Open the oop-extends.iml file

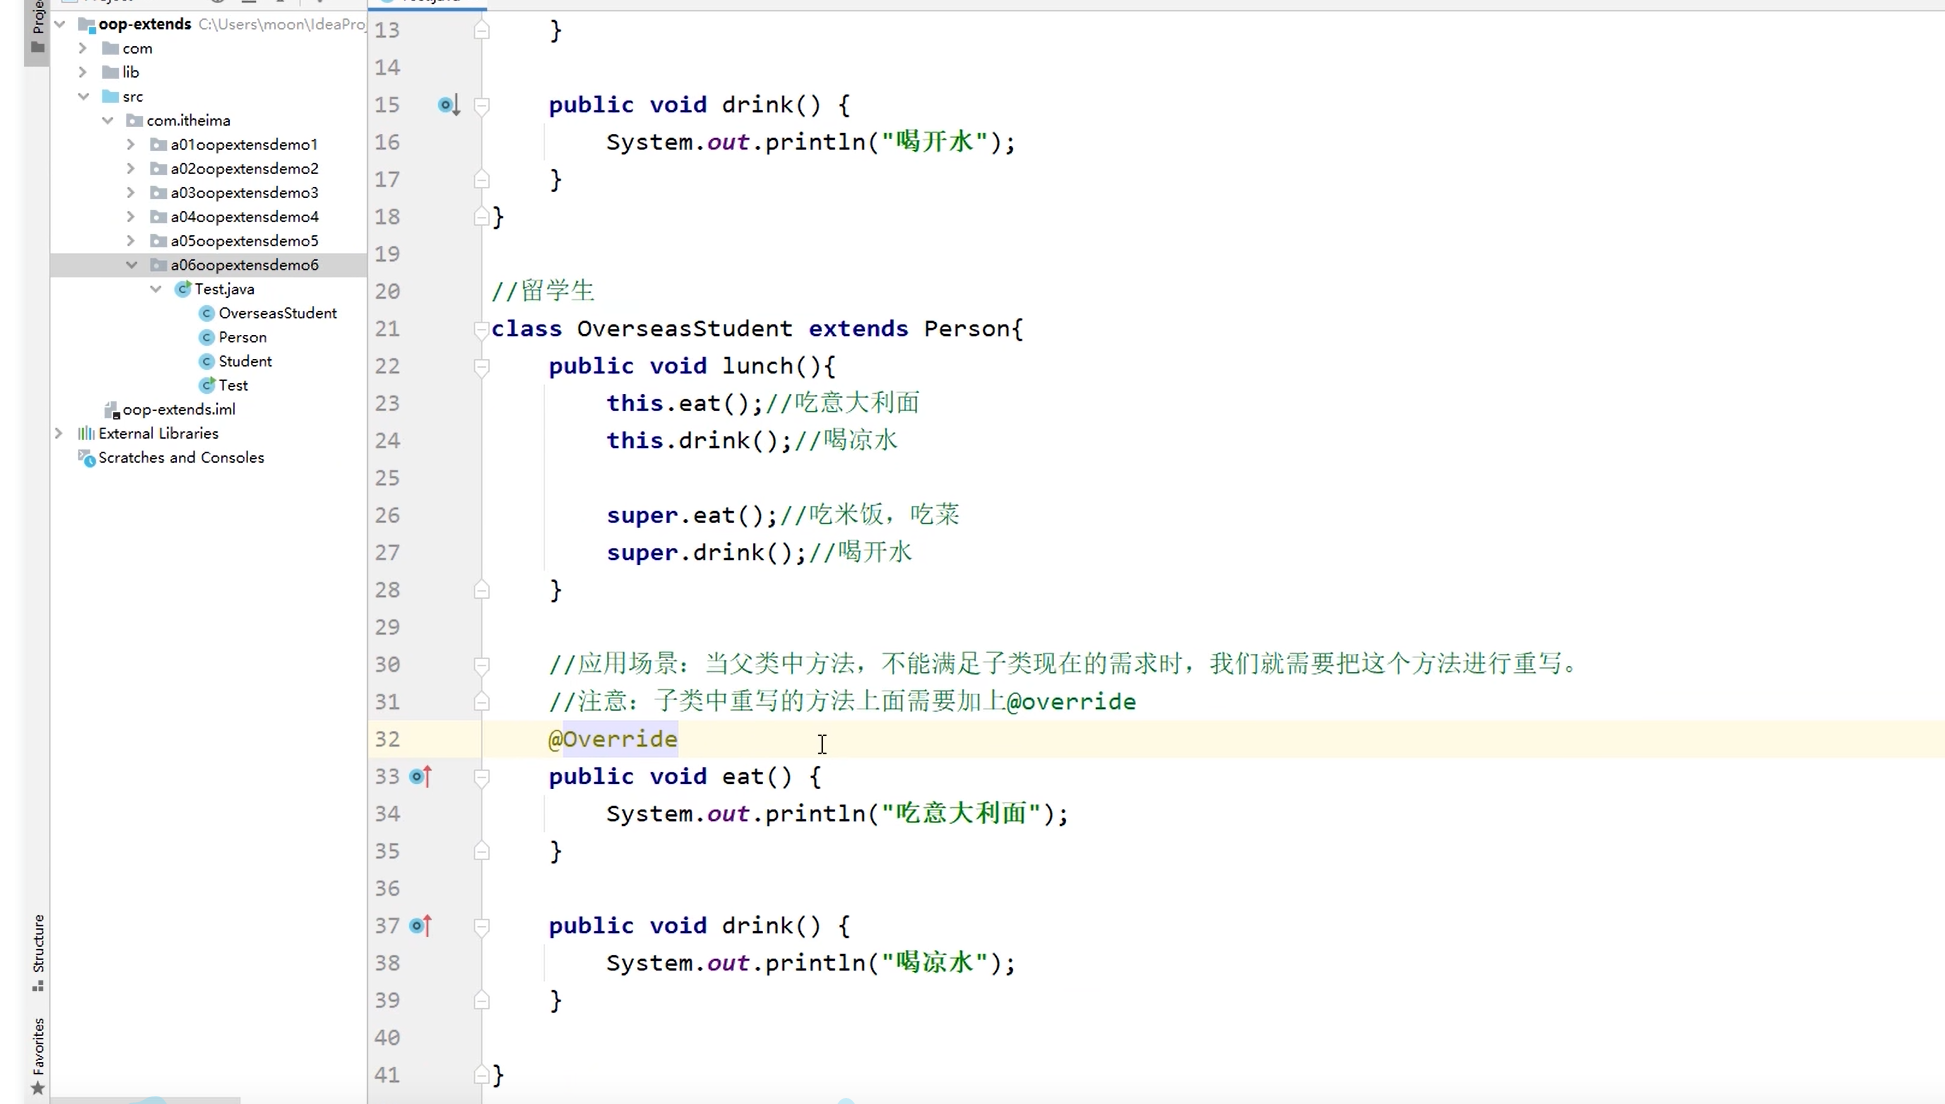178,409
